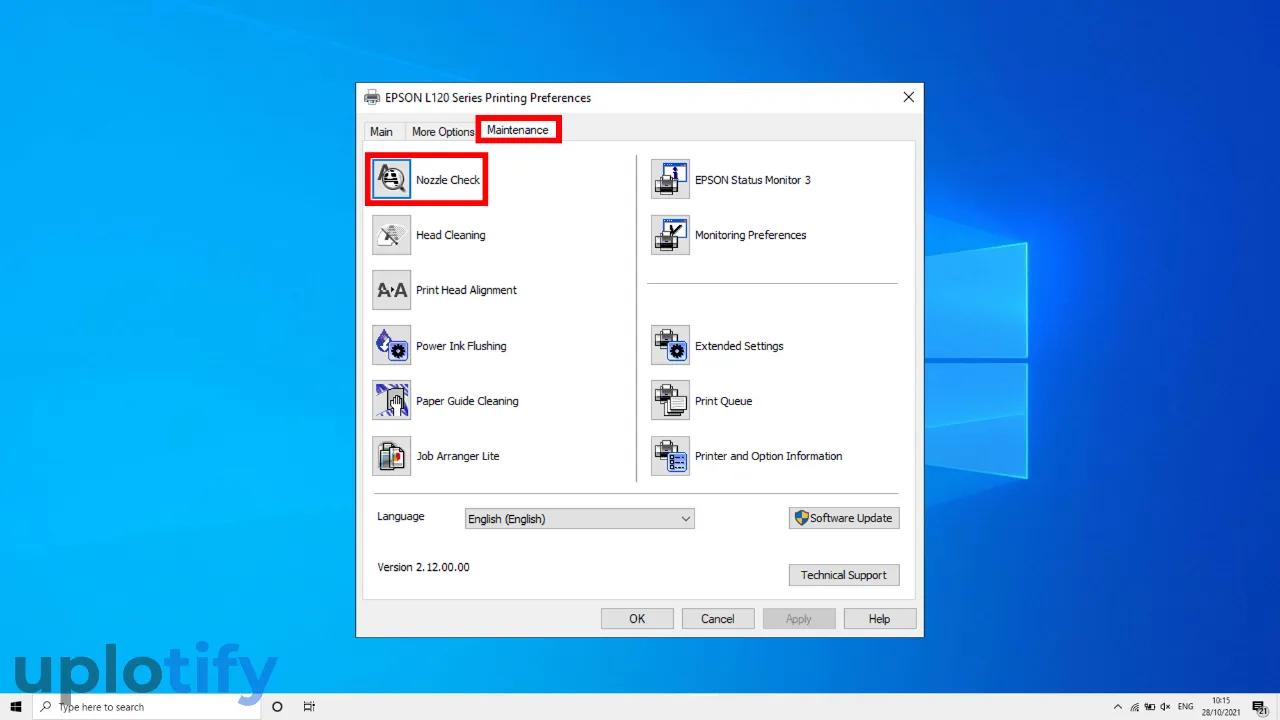Open the notification center icon
The image size is (1280, 720).
pos(1259,706)
